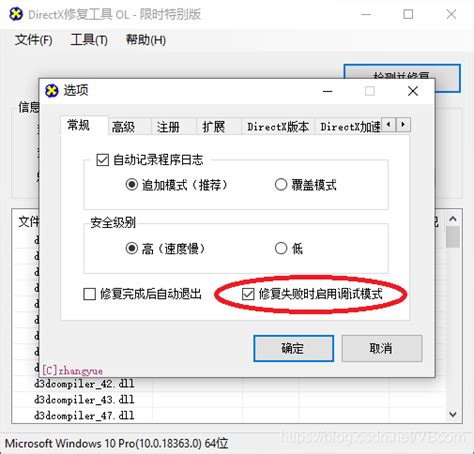
Task: Select 低 security level radio button
Action: (281, 248)
